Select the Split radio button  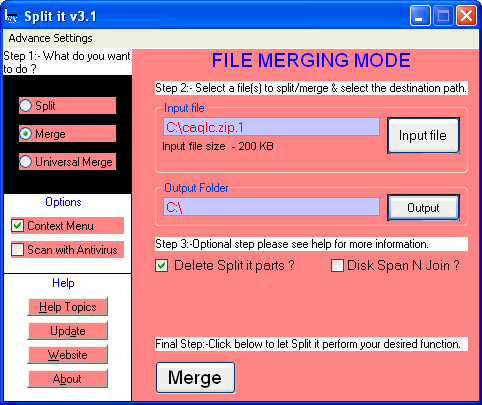tap(26, 106)
